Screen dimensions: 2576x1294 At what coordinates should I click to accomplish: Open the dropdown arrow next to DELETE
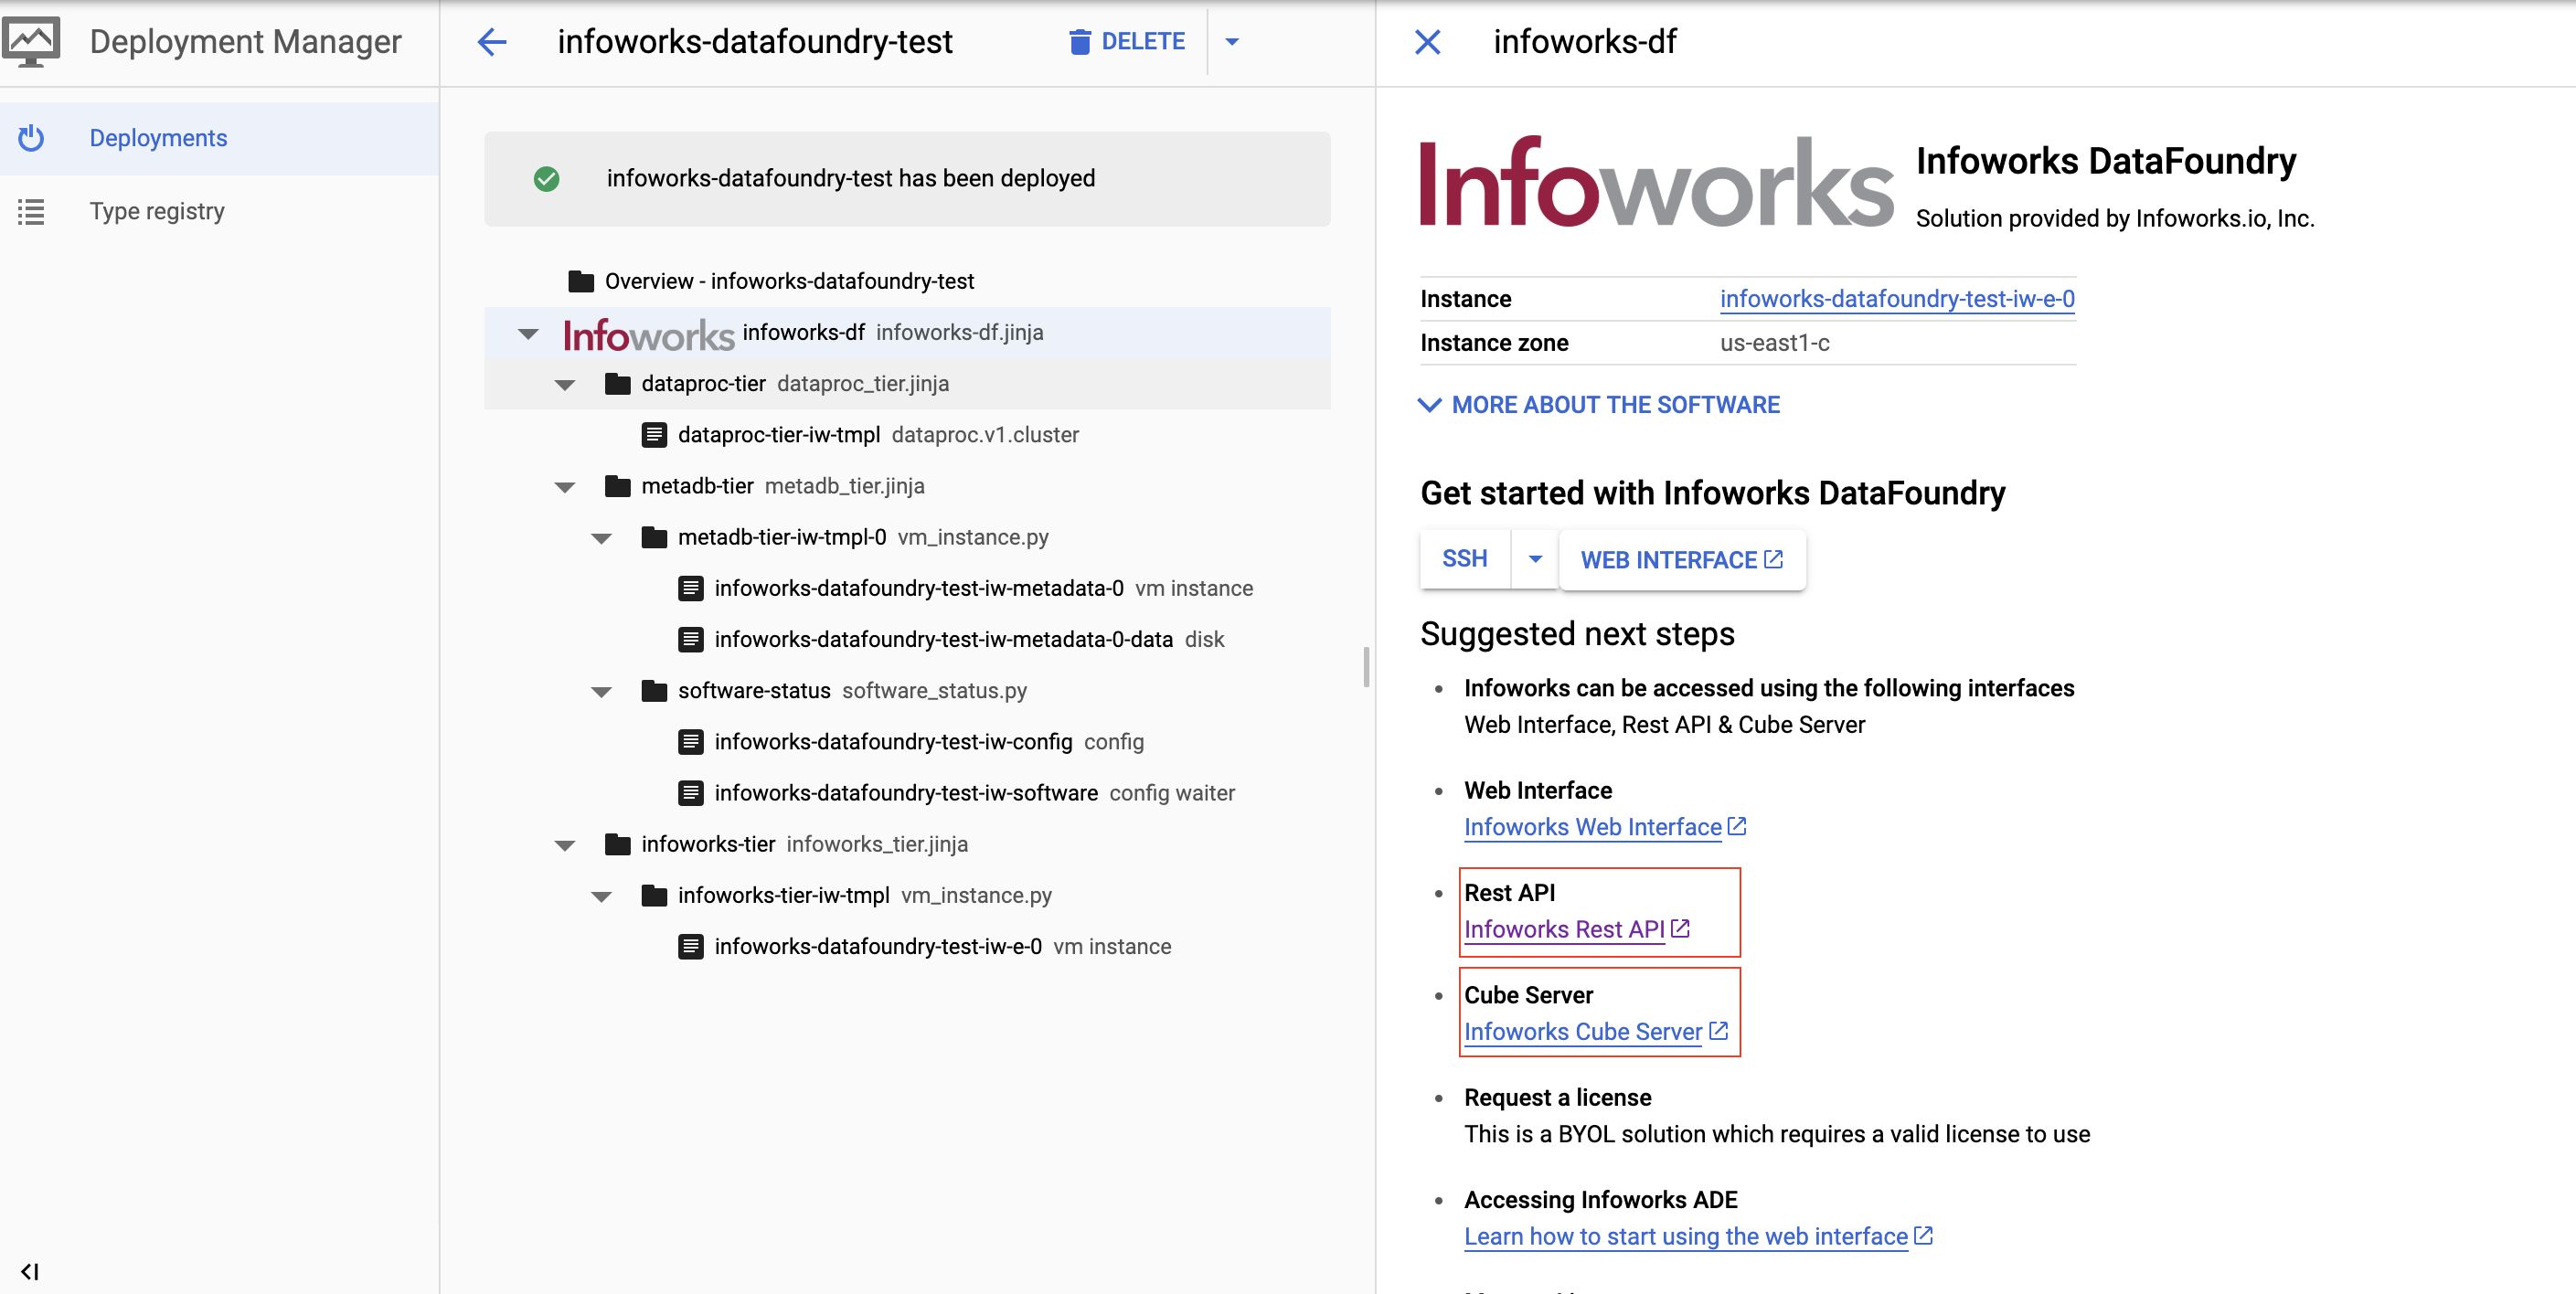pos(1232,42)
